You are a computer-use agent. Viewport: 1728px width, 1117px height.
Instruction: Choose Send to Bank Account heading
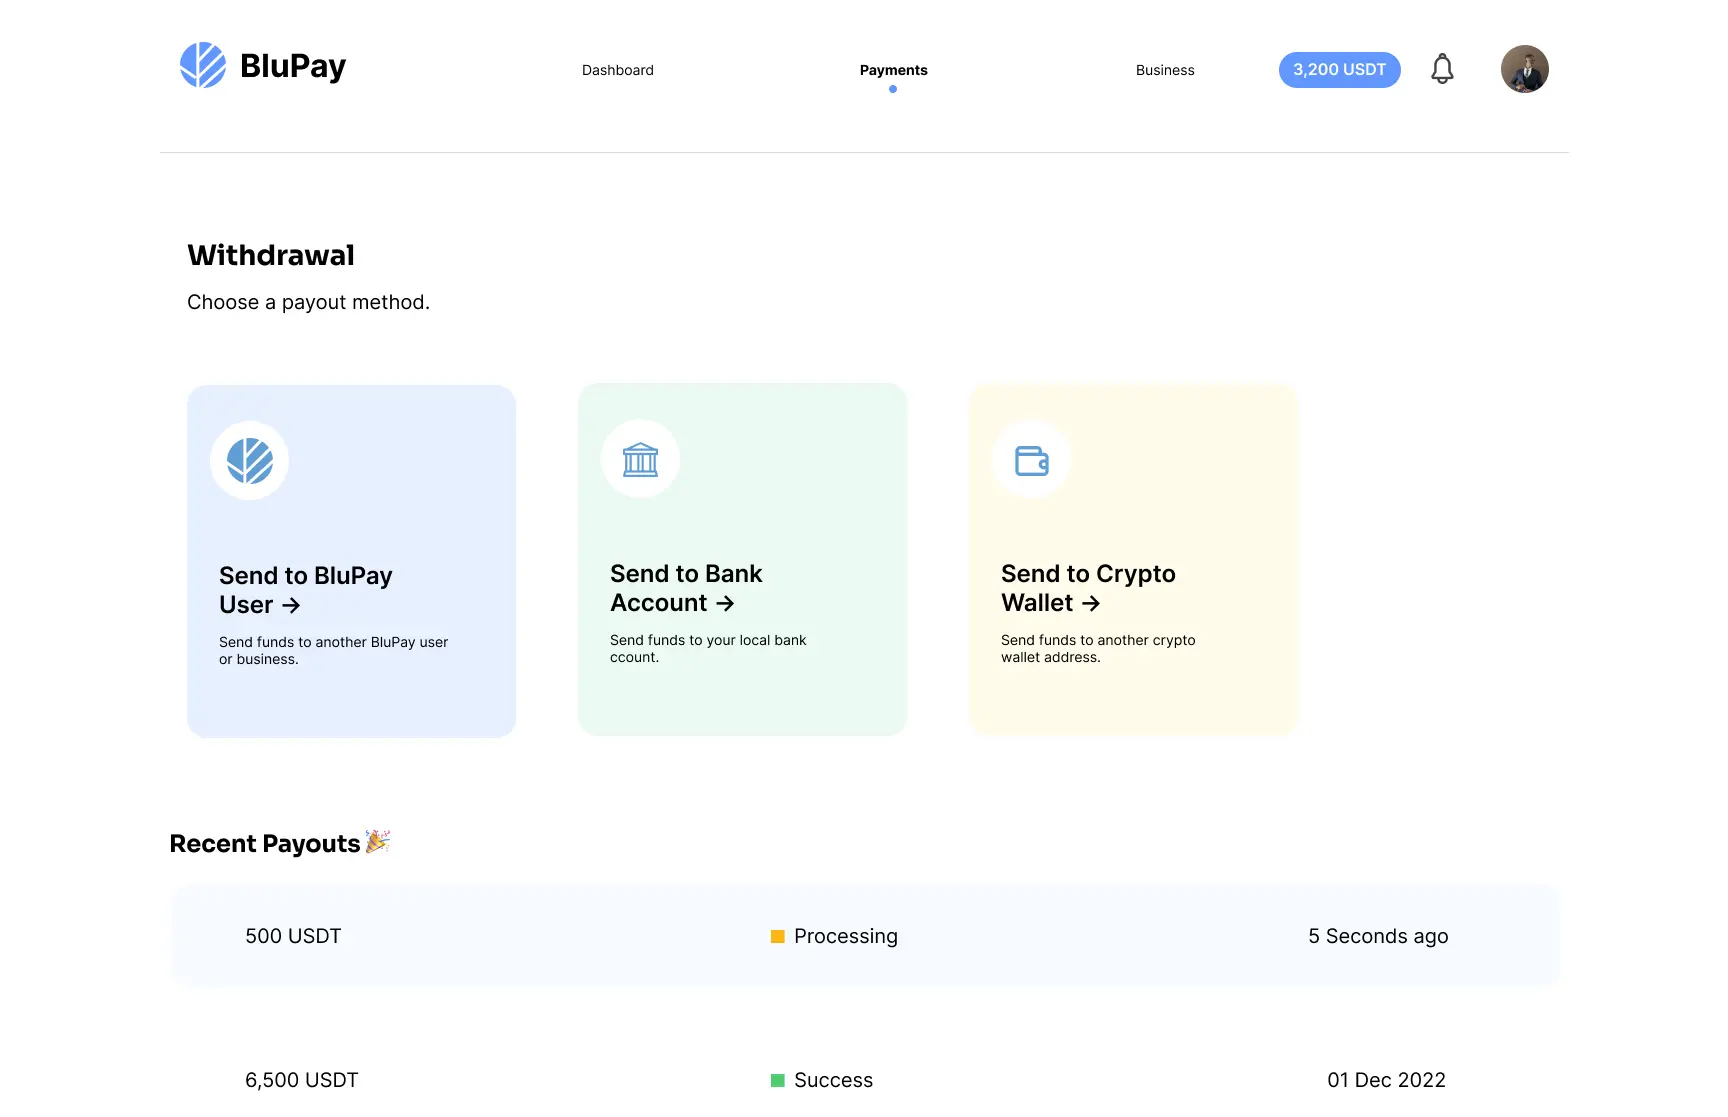(686, 588)
